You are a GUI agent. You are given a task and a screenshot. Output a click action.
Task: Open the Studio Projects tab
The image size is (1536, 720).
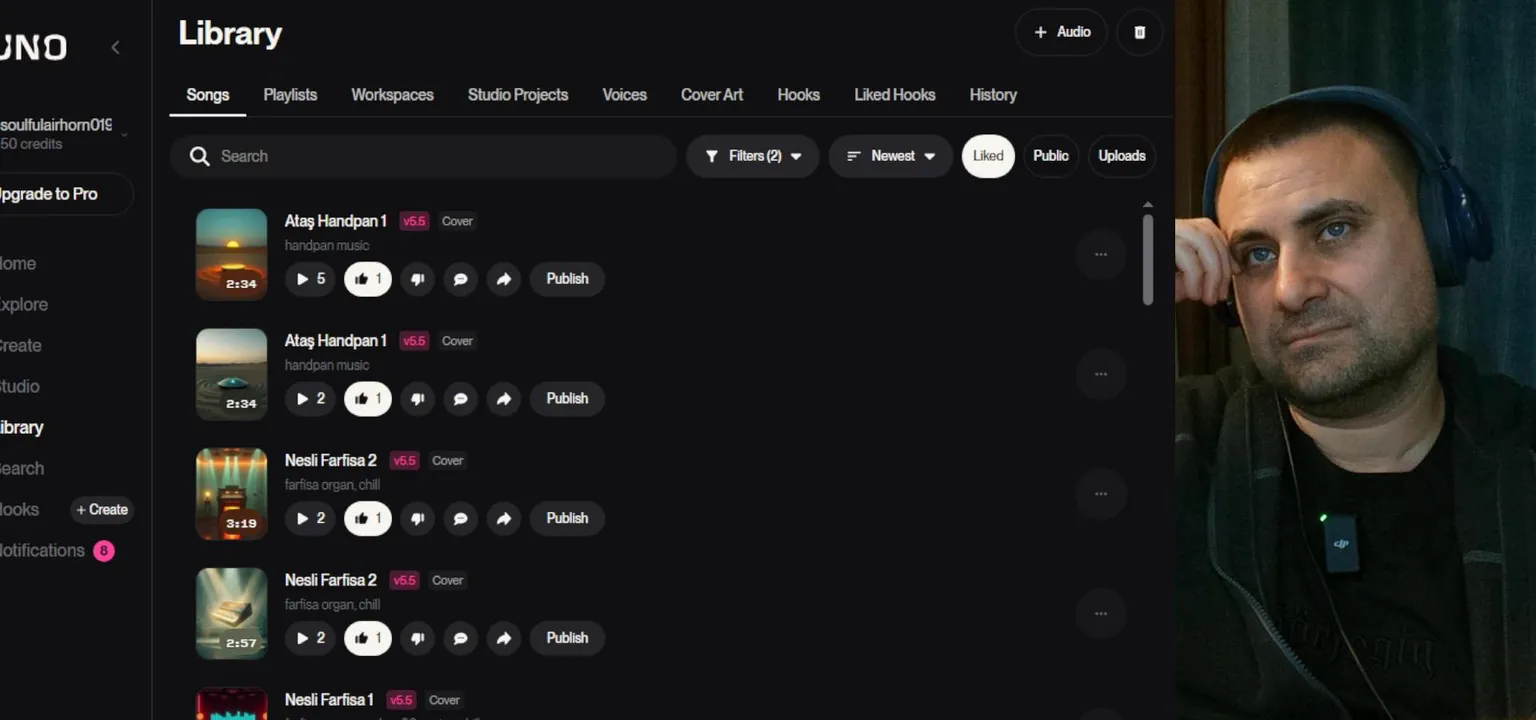pyautogui.click(x=518, y=95)
